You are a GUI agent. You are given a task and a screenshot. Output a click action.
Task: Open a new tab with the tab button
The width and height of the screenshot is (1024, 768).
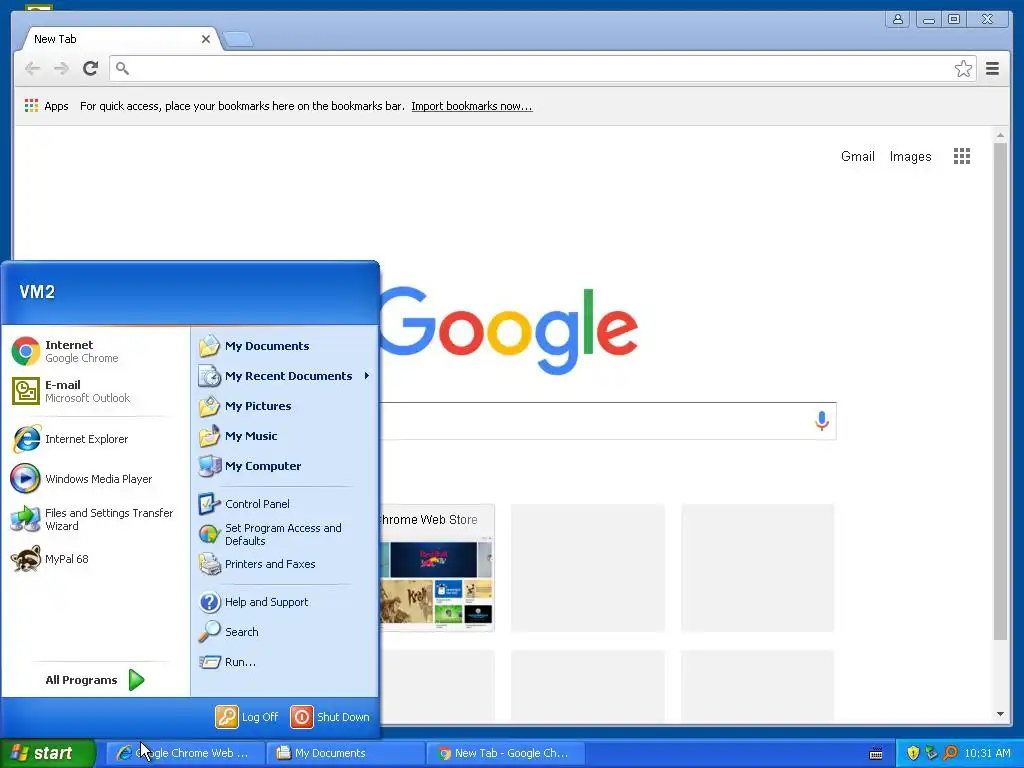[x=238, y=40]
